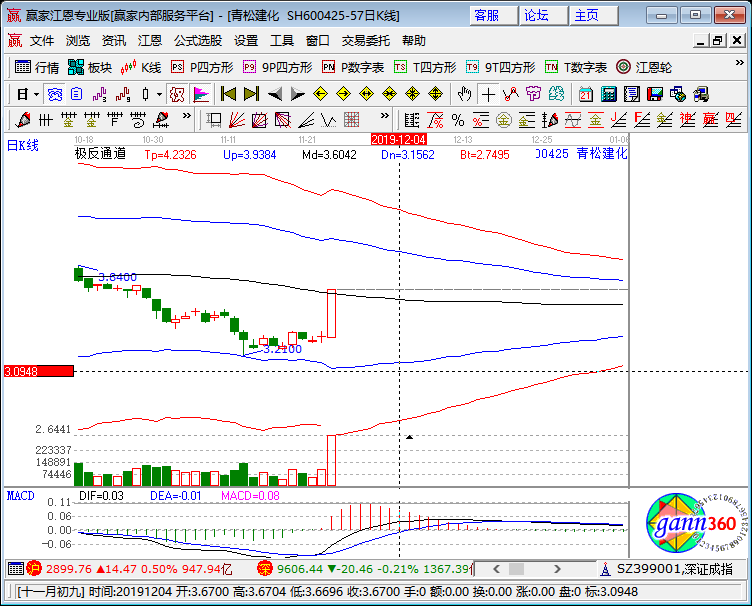
Task: Click the bottom scrollbar right arrow
Action: (557, 569)
